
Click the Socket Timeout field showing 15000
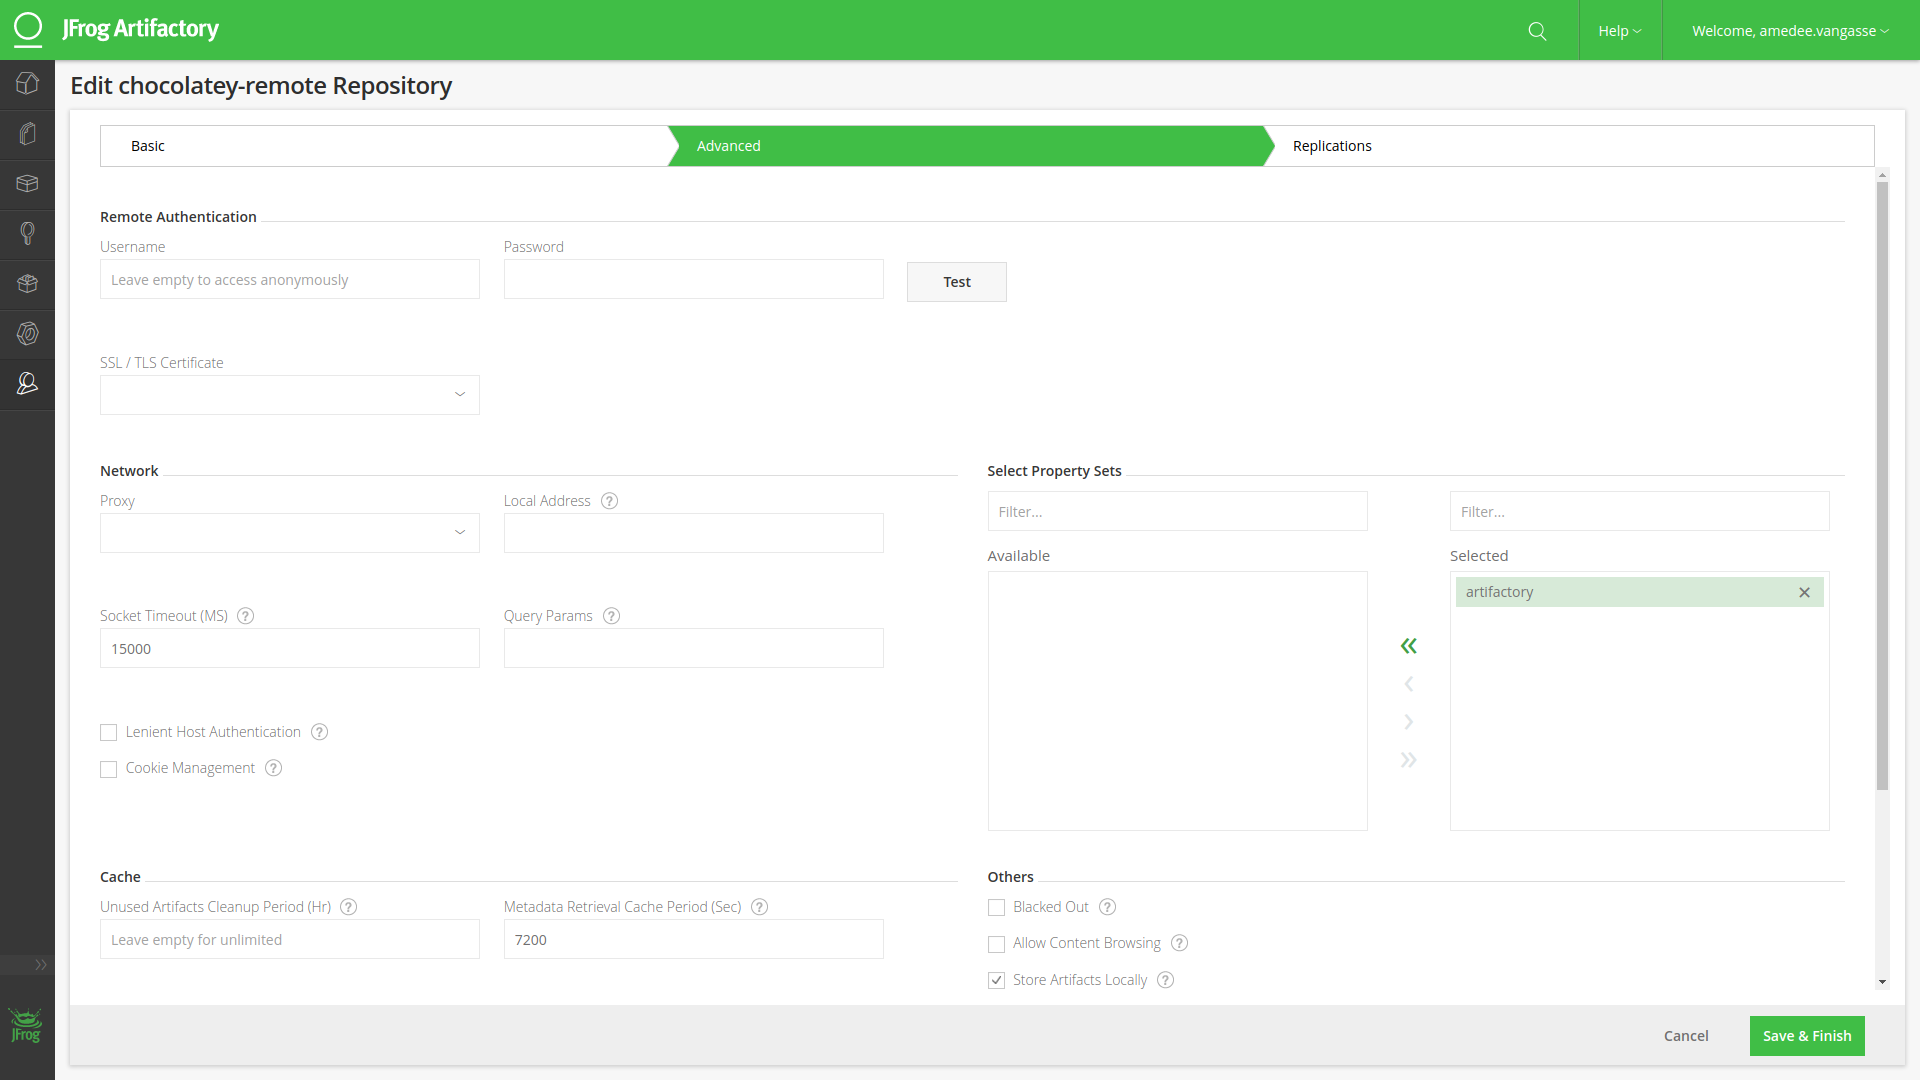290,648
